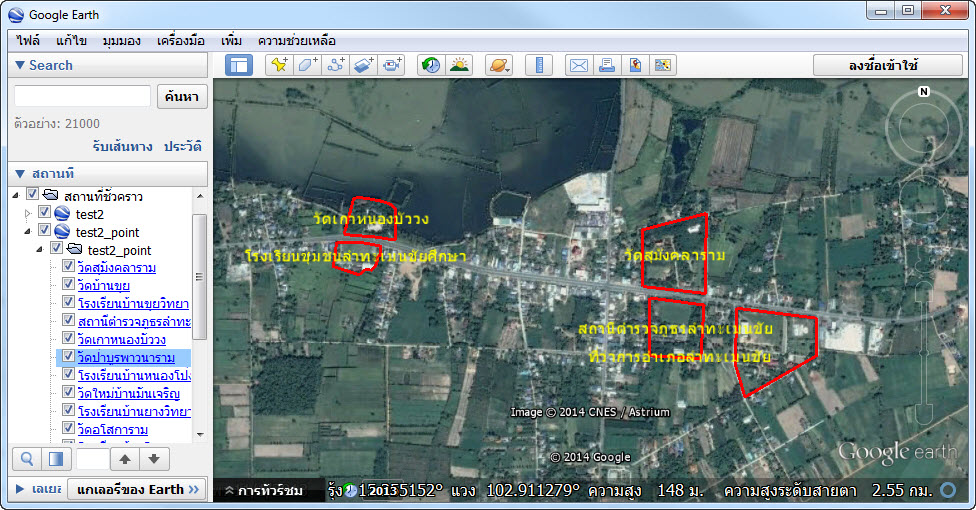The height and width of the screenshot is (510, 976).
Task: Uncheck the วัดเกาหนองบัววง checkbox
Action: (68, 338)
